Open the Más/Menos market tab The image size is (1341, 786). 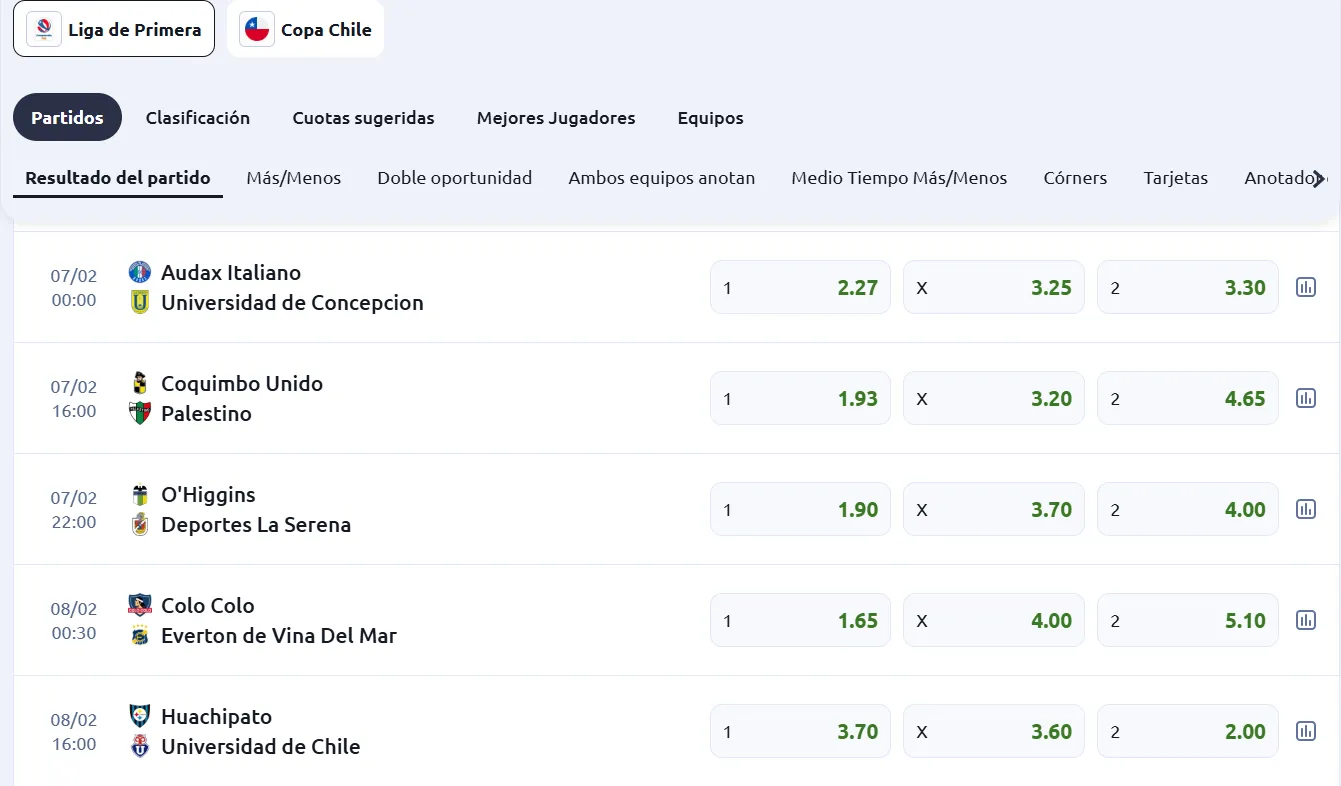[293, 177]
